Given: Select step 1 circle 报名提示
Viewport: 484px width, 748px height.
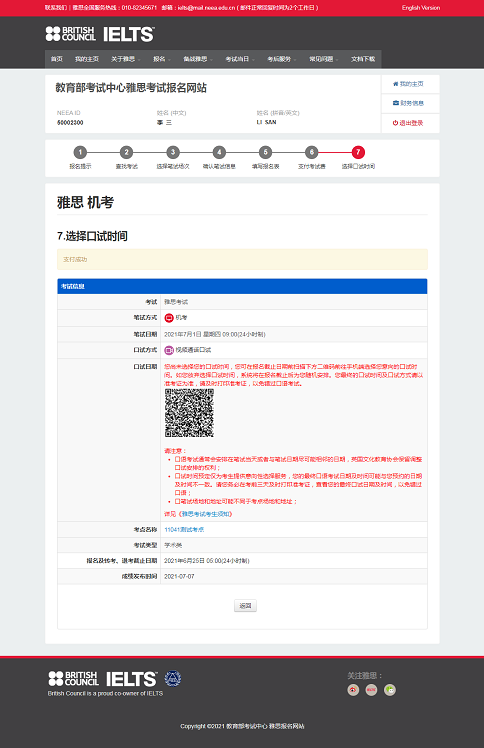Looking at the screenshot, I should [x=80, y=152].
